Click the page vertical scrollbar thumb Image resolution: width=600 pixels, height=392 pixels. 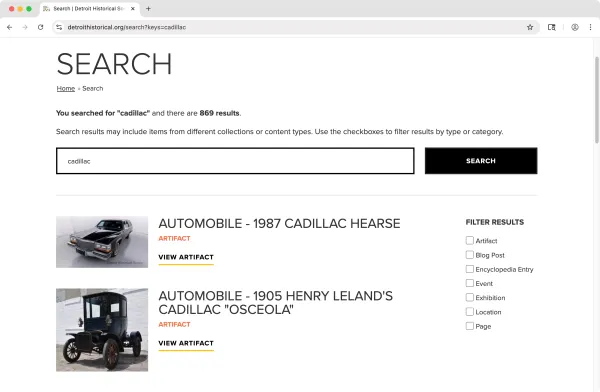pos(597,100)
